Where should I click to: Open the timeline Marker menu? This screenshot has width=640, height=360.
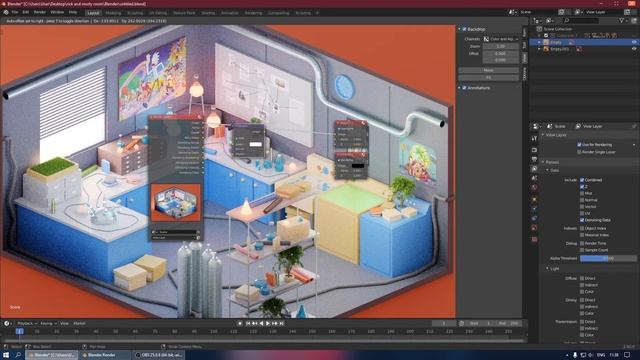coord(79,323)
